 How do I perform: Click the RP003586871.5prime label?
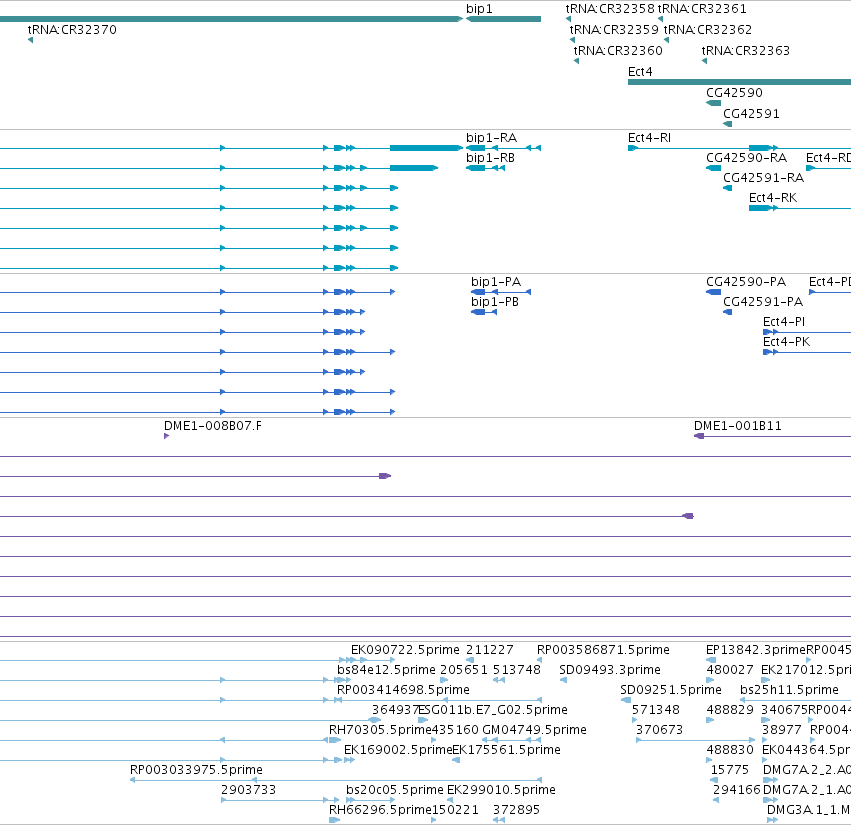603,650
